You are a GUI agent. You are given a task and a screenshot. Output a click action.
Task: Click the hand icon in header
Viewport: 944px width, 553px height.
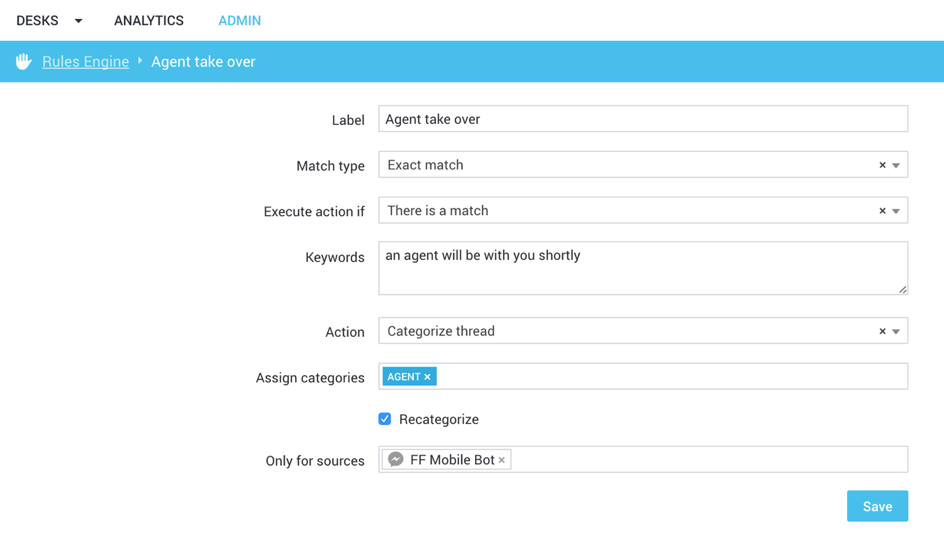click(24, 62)
